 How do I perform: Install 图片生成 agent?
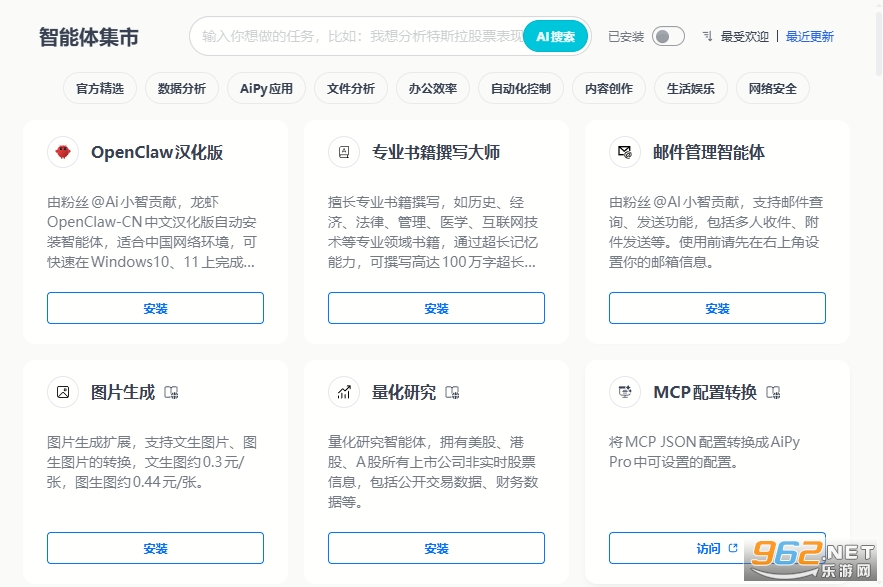(155, 548)
